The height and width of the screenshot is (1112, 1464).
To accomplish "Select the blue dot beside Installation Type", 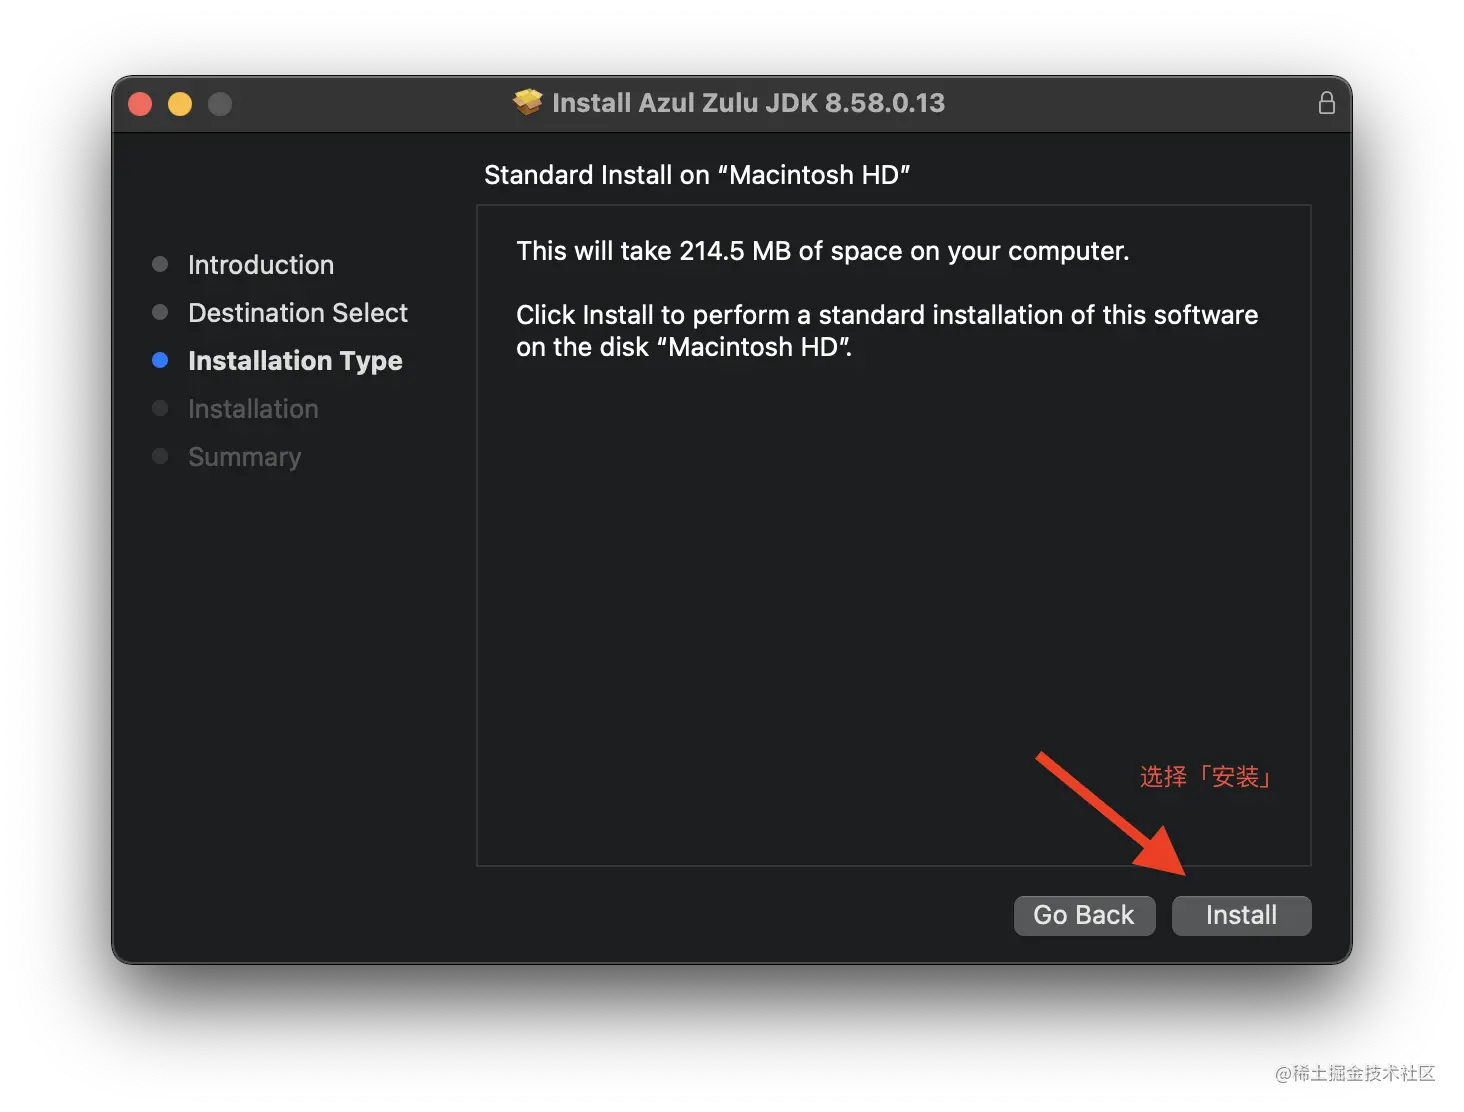I will point(161,360).
